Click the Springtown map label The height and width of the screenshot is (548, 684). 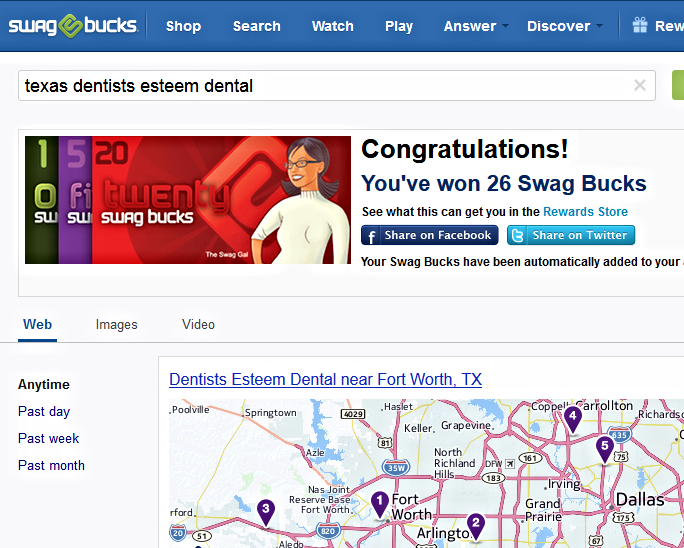[x=271, y=413]
